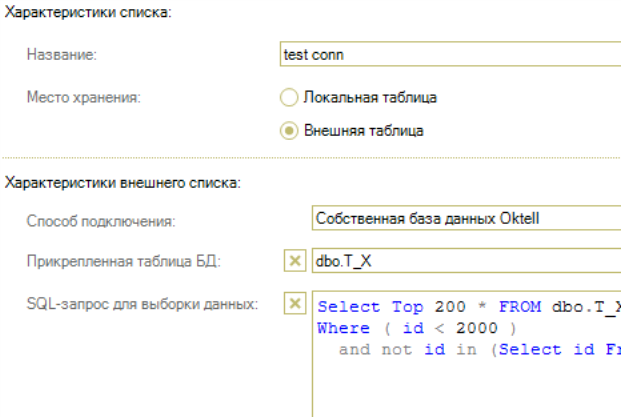
Task: Select the "Локальная таблица" radio button
Action: click(289, 98)
